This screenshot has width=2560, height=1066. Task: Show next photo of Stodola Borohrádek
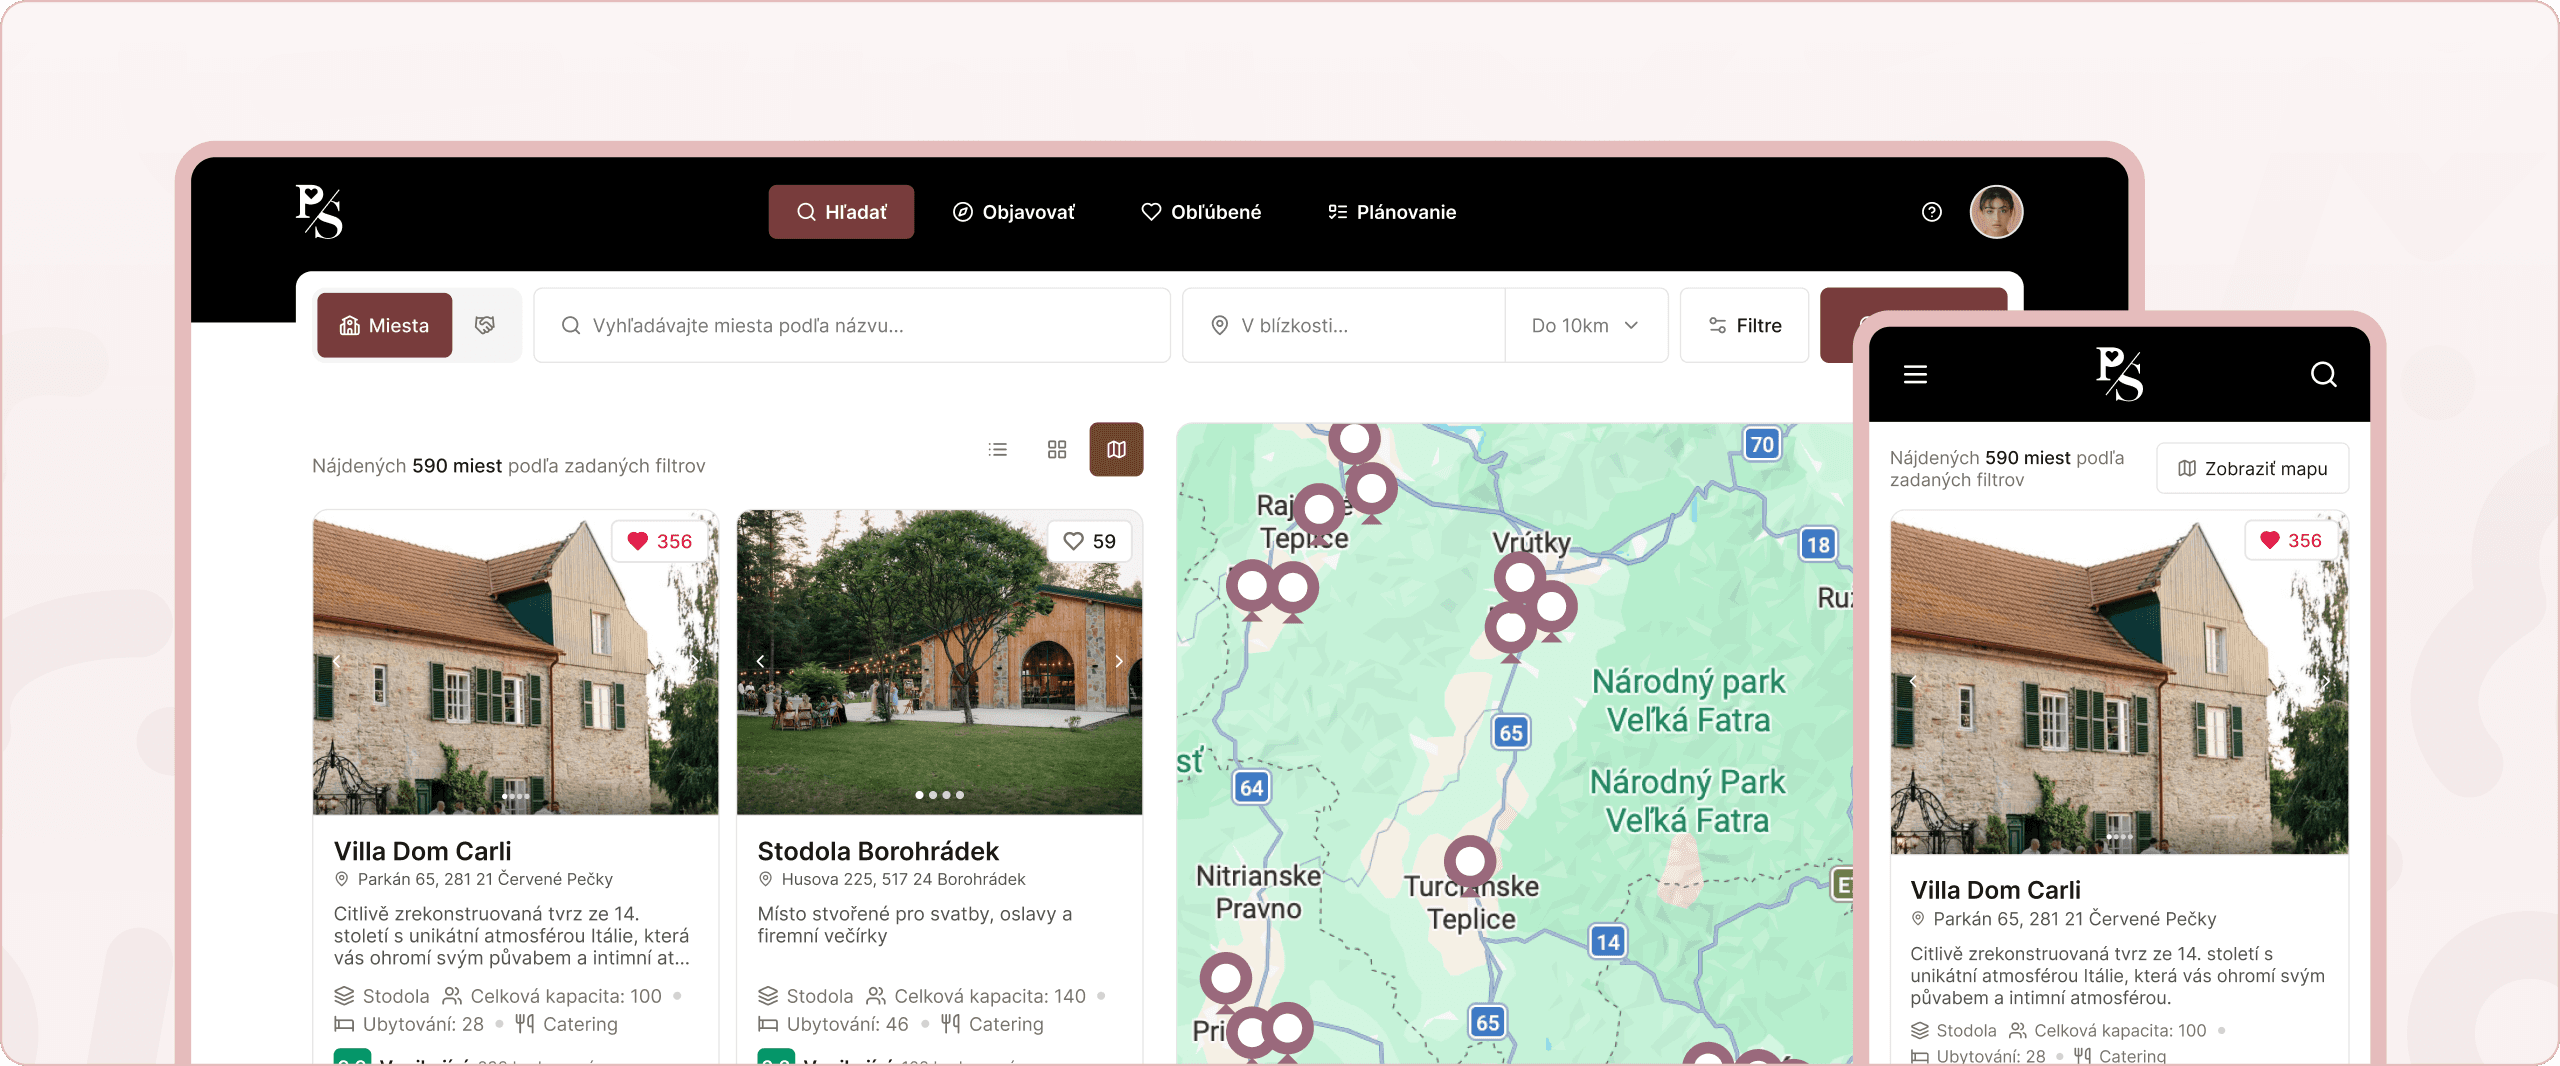[x=1119, y=661]
